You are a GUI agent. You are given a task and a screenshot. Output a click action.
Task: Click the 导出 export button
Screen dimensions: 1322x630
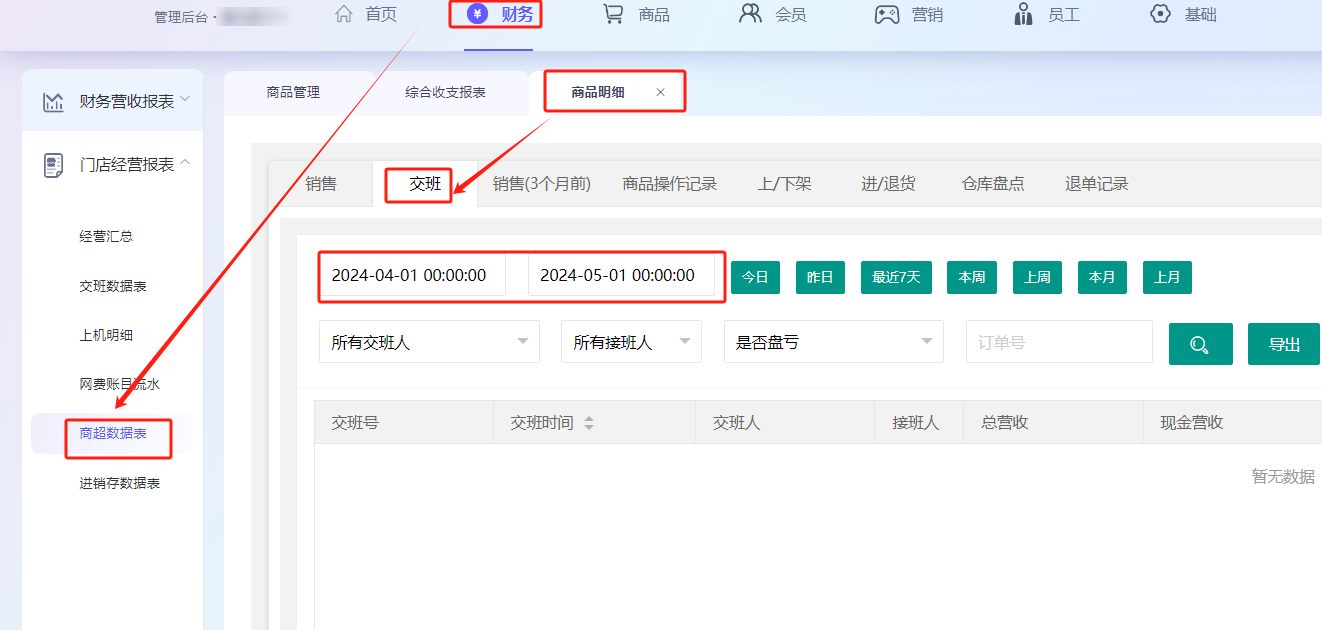tap(1284, 344)
